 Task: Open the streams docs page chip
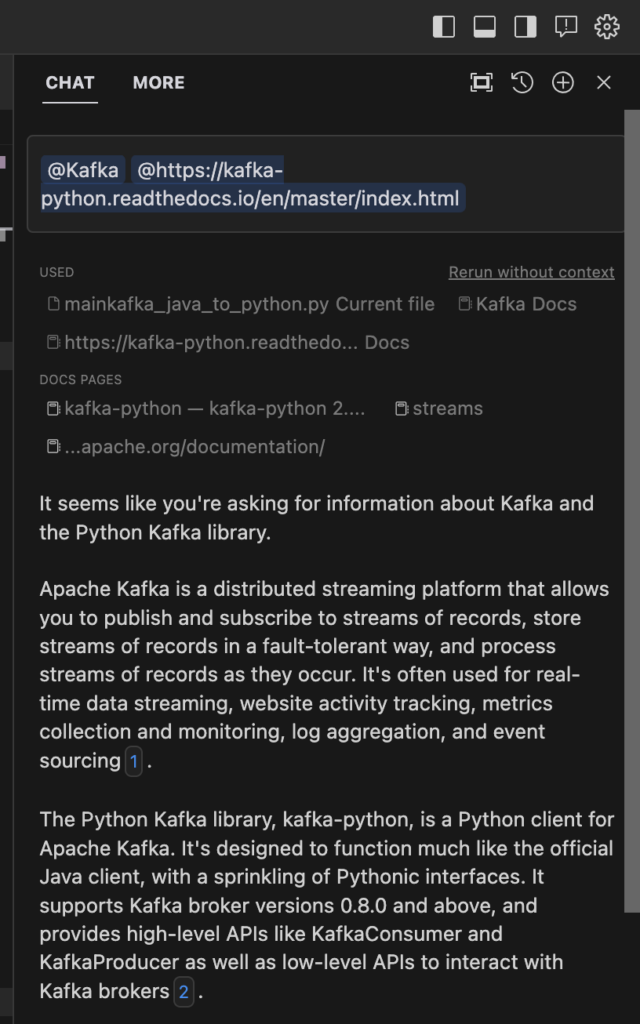coord(439,408)
